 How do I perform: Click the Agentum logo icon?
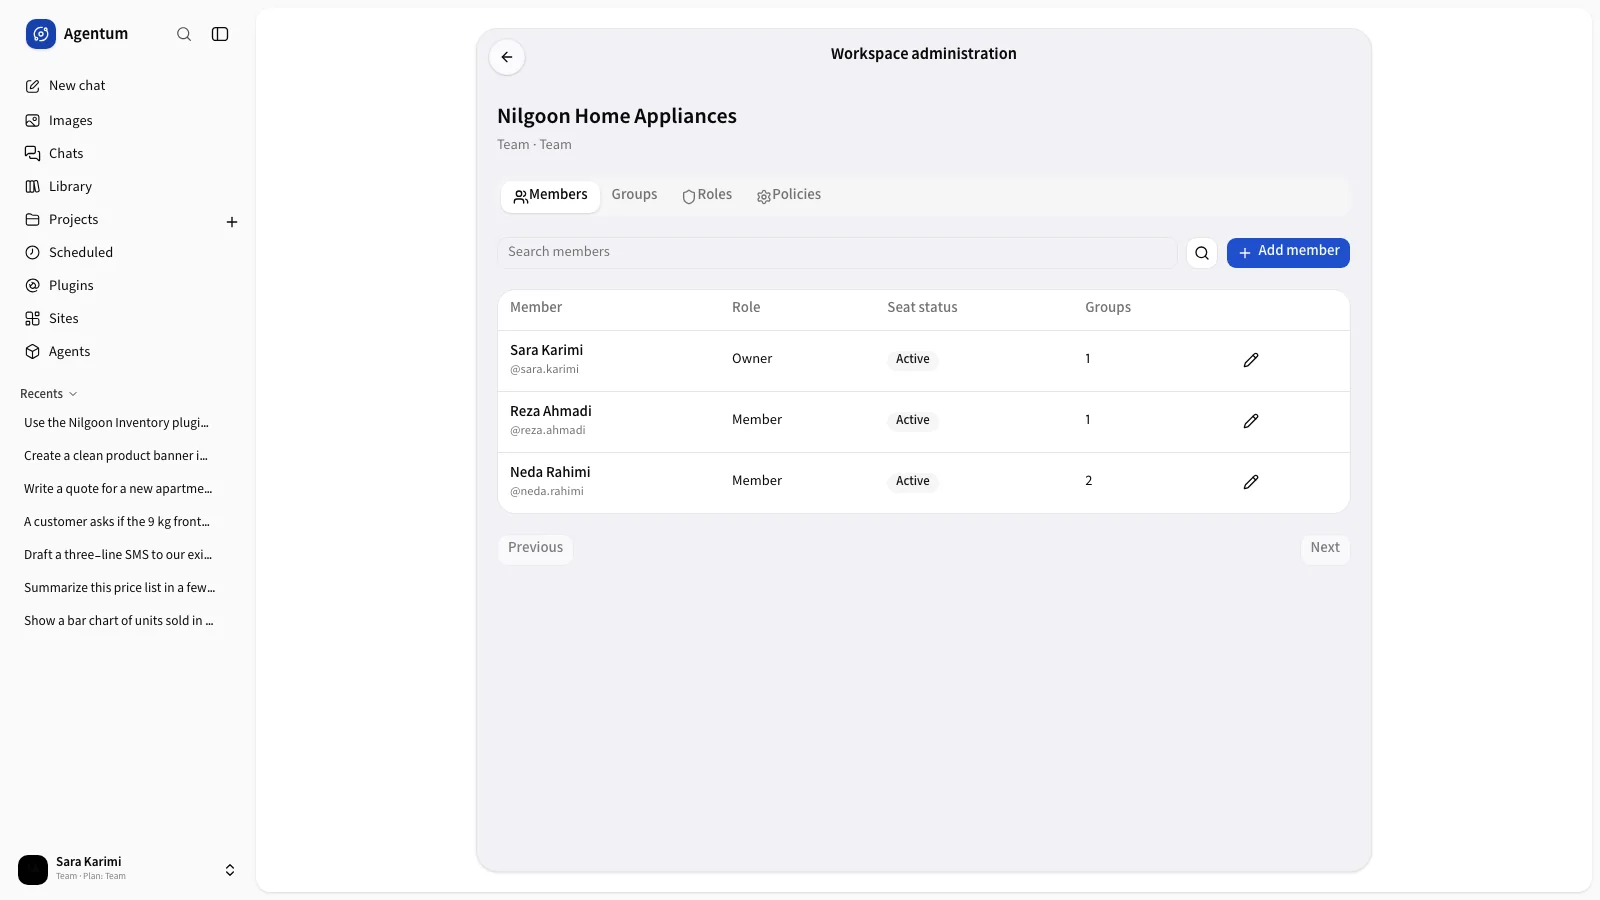click(41, 34)
